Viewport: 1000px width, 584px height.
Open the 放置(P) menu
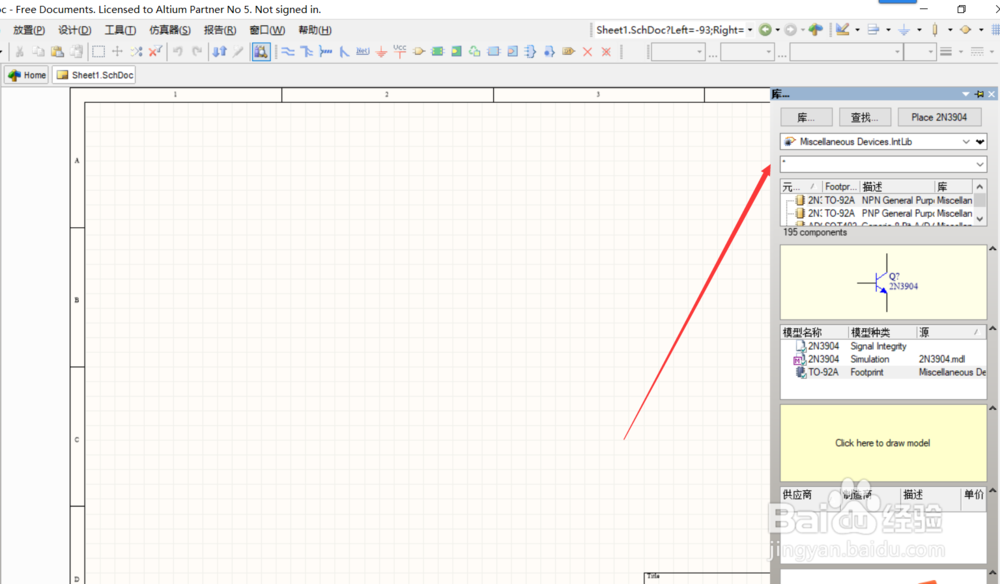[x=29, y=30]
